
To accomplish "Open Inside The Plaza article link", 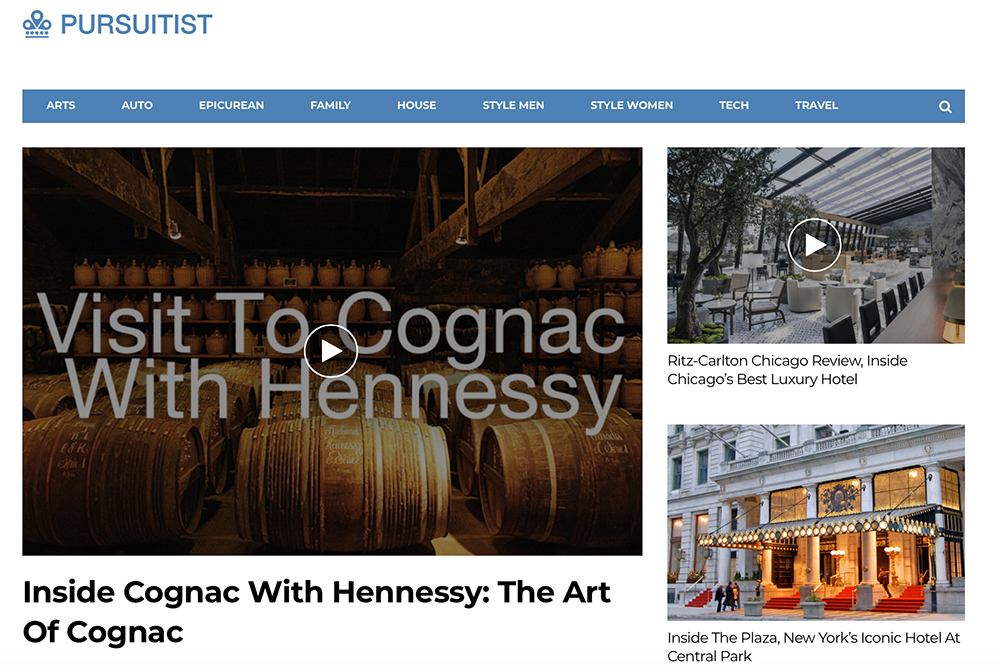I will tap(814, 647).
